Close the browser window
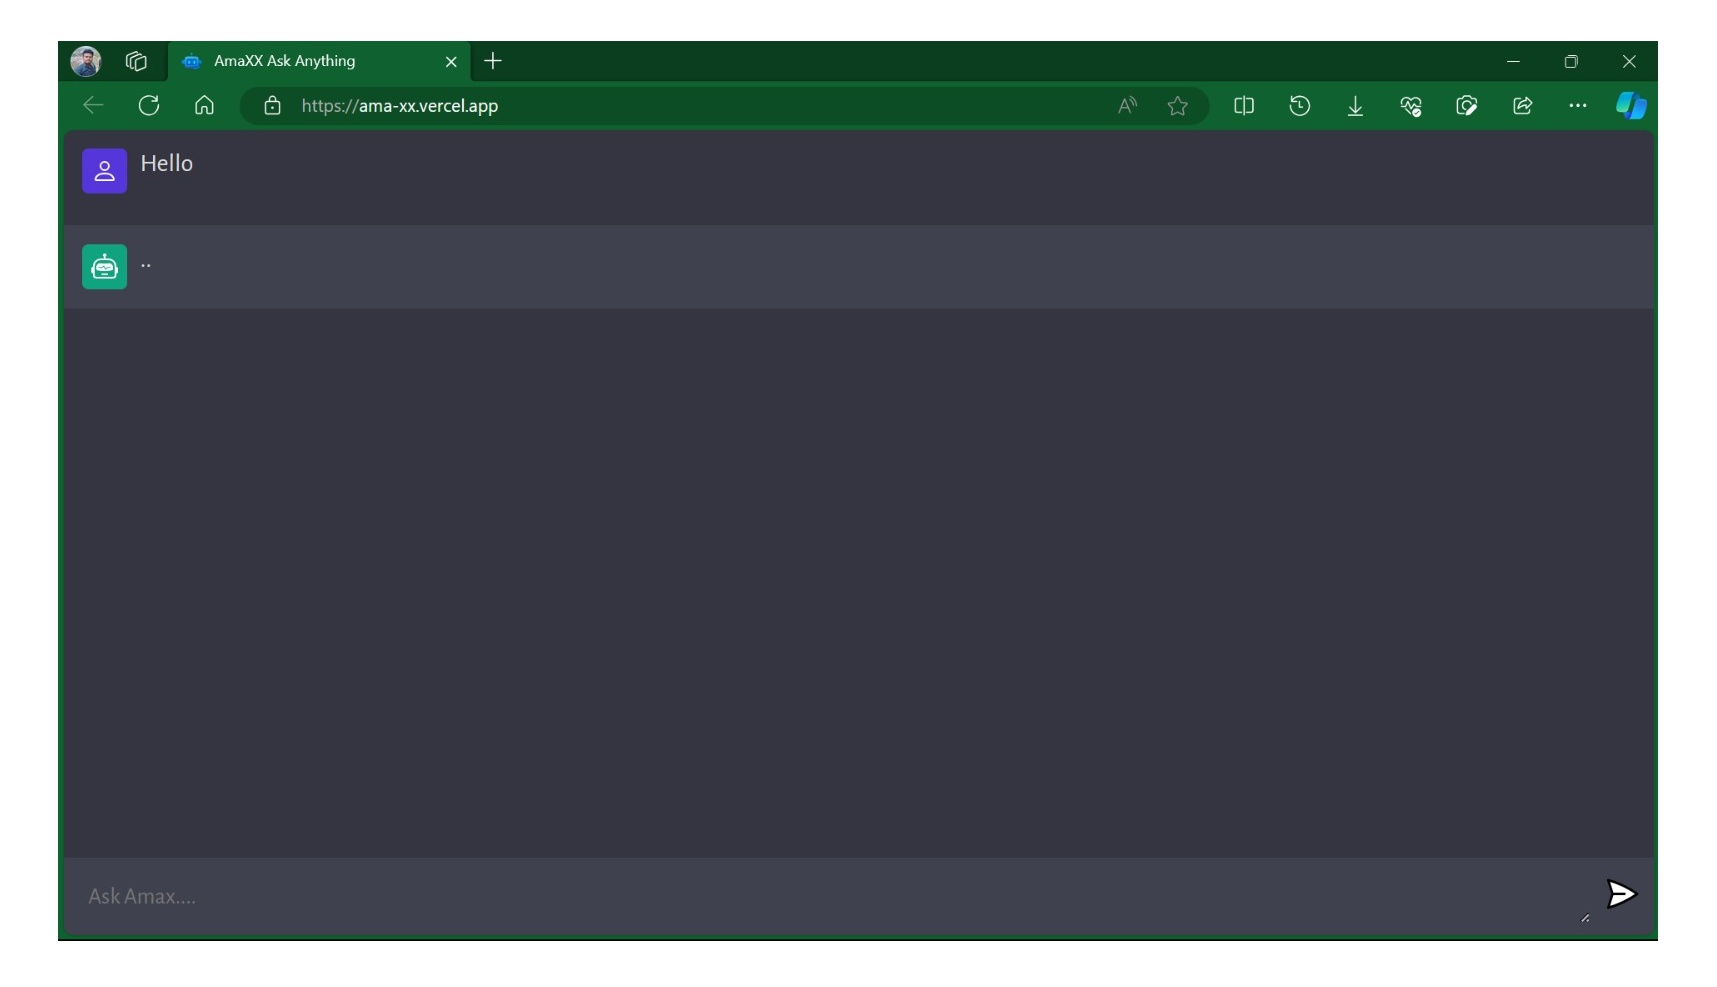 (x=1629, y=62)
